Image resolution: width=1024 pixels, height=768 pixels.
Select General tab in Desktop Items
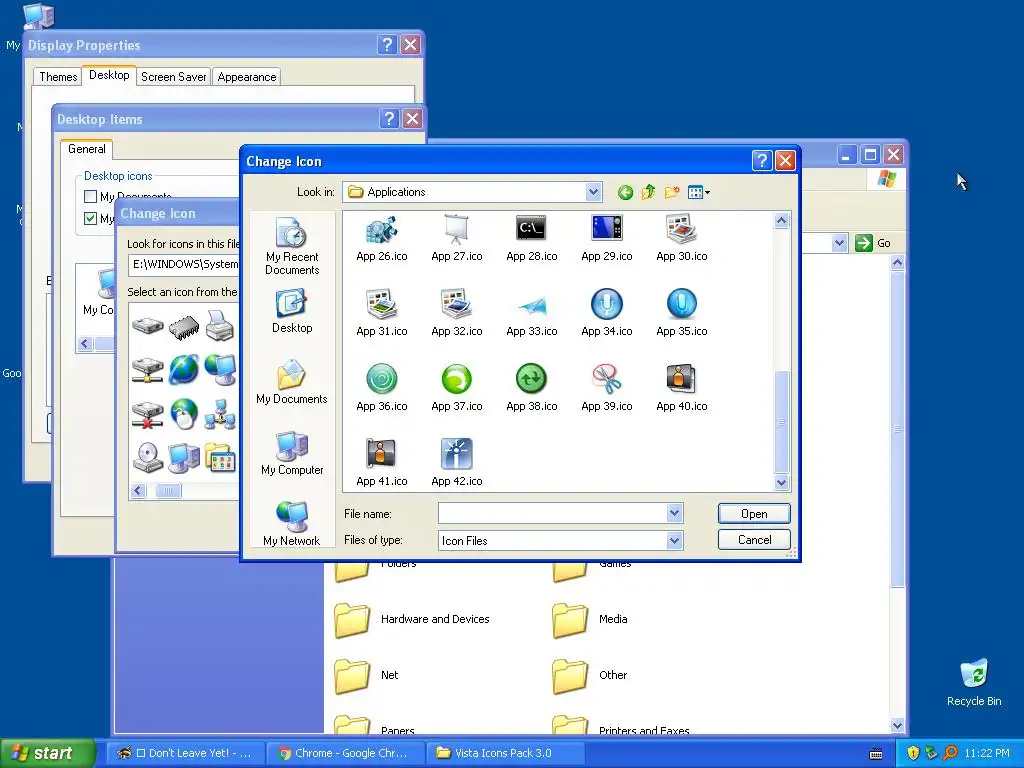(87, 149)
